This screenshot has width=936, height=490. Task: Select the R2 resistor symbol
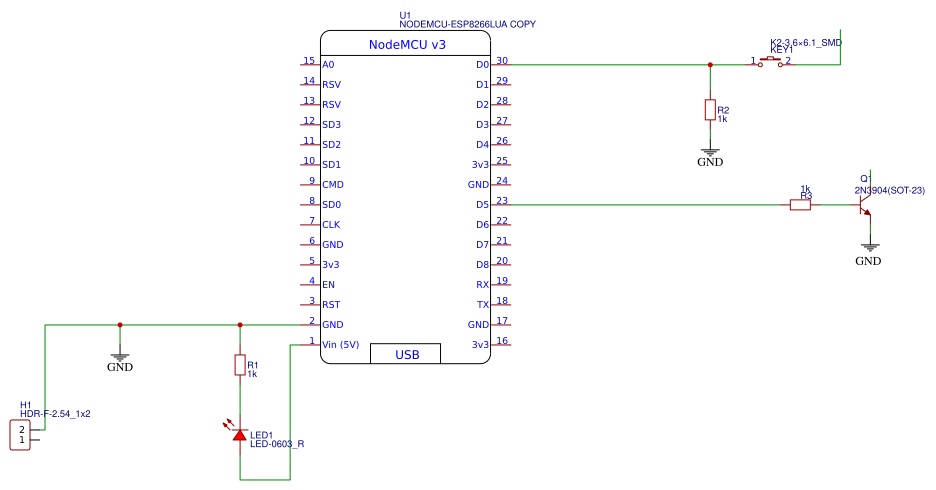pyautogui.click(x=710, y=110)
